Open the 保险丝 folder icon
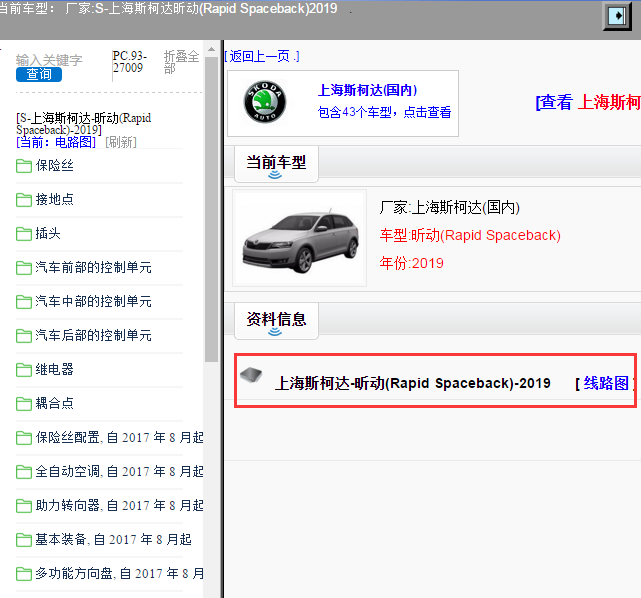Screen dimensions: 641x598 tap(24, 166)
